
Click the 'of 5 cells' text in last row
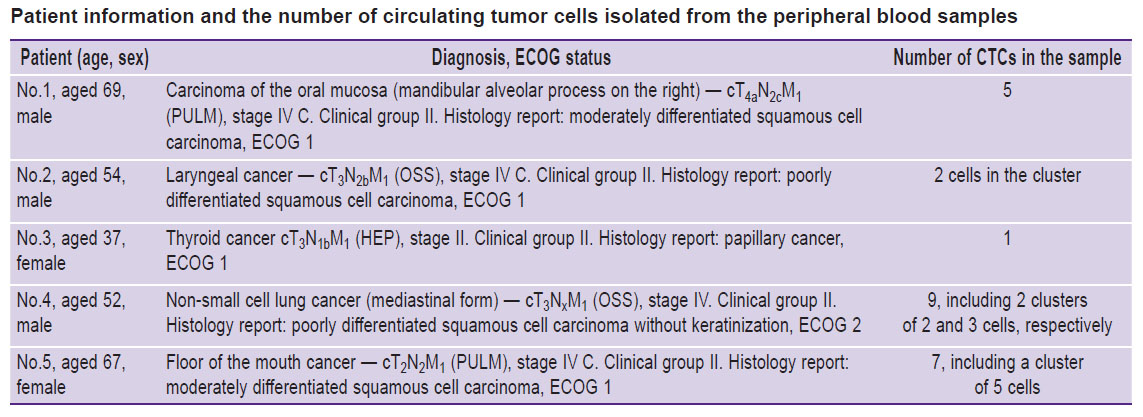[x=1007, y=387]
